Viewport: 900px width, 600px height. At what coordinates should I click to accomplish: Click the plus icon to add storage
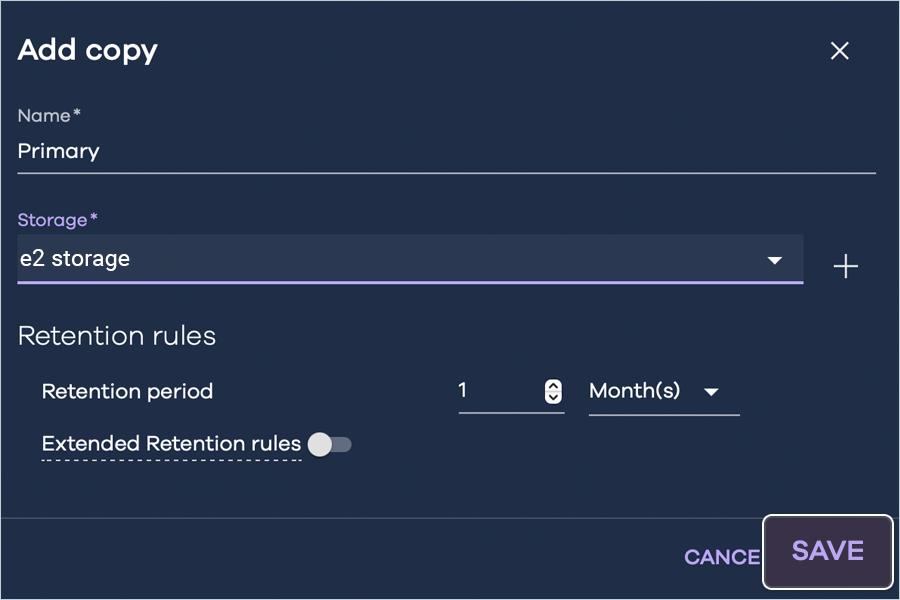point(846,266)
